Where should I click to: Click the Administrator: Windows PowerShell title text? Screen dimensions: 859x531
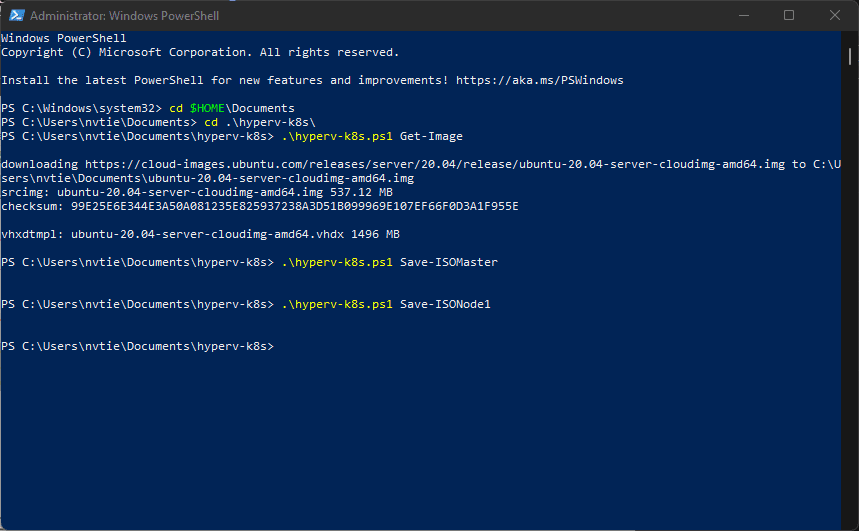point(124,16)
